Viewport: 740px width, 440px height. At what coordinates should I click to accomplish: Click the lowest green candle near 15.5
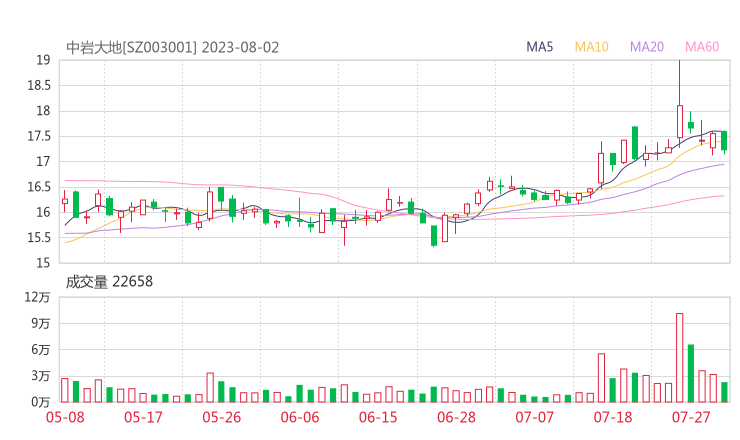click(434, 236)
